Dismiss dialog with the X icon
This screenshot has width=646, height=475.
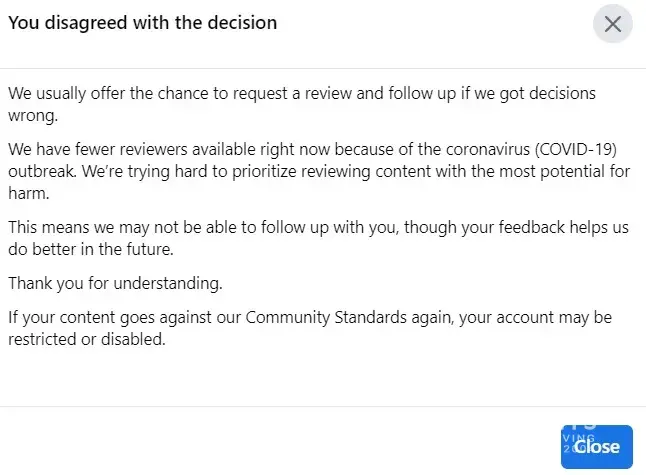pos(612,24)
